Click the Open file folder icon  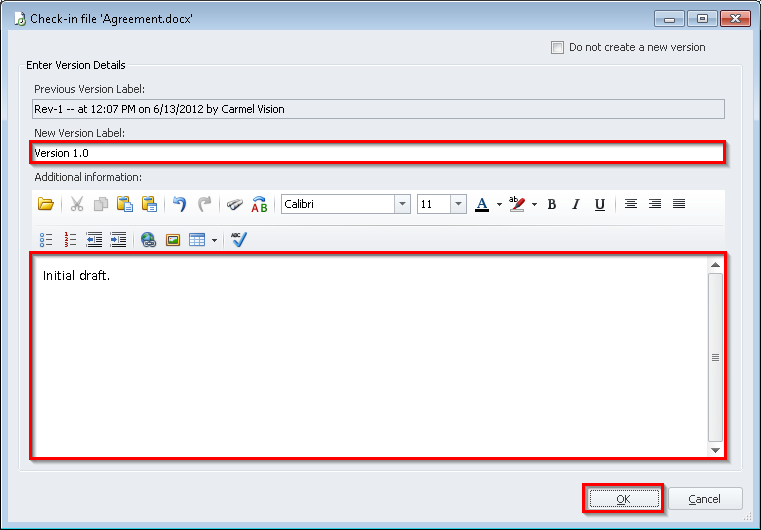(46, 204)
